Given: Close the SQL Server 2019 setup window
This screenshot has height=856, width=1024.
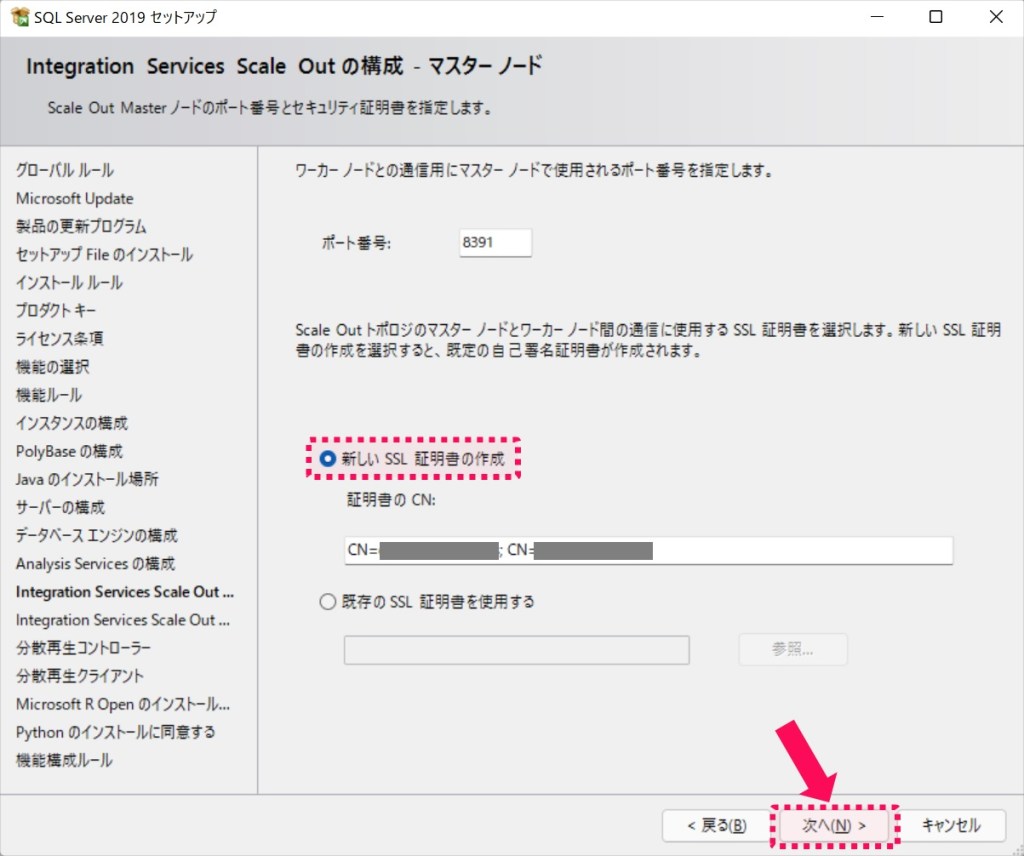Looking at the screenshot, I should 996,17.
